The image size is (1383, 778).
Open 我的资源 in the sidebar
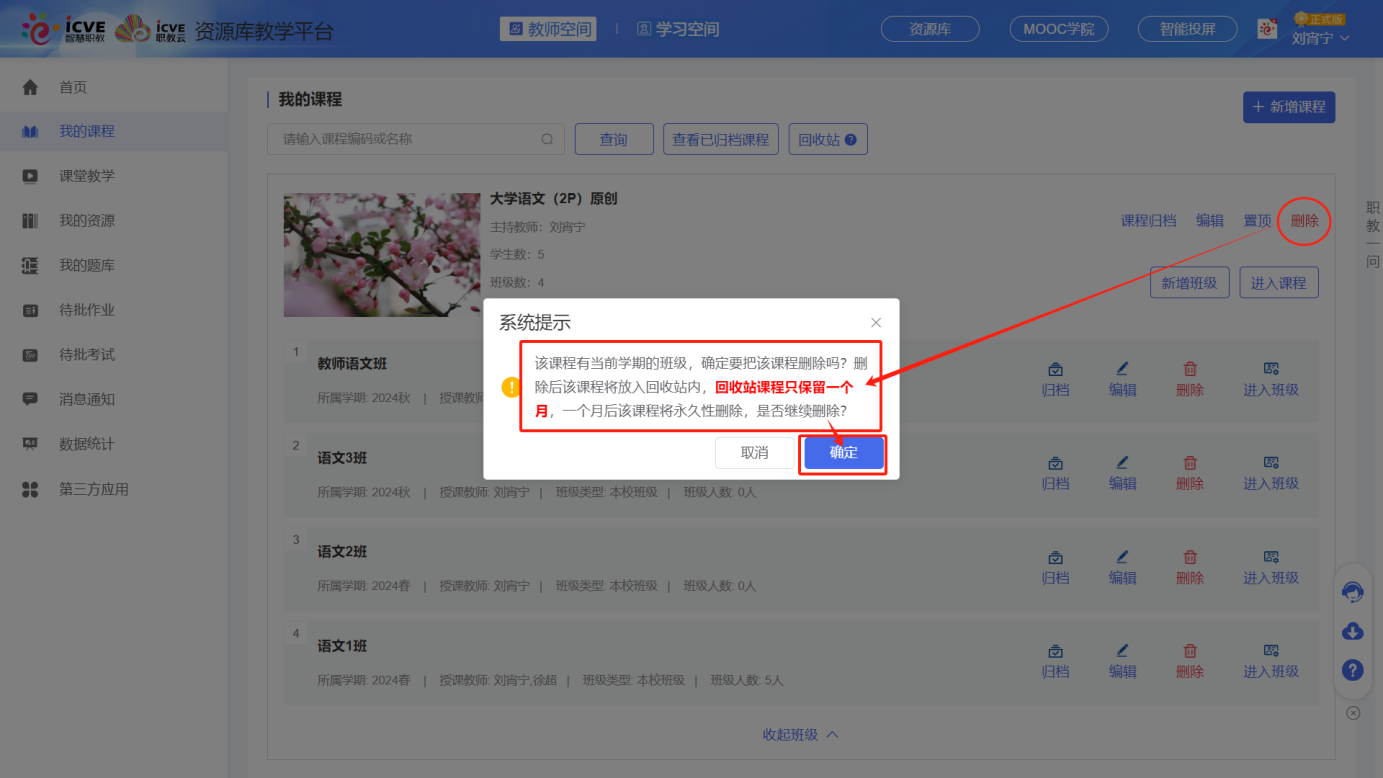tap(86, 221)
